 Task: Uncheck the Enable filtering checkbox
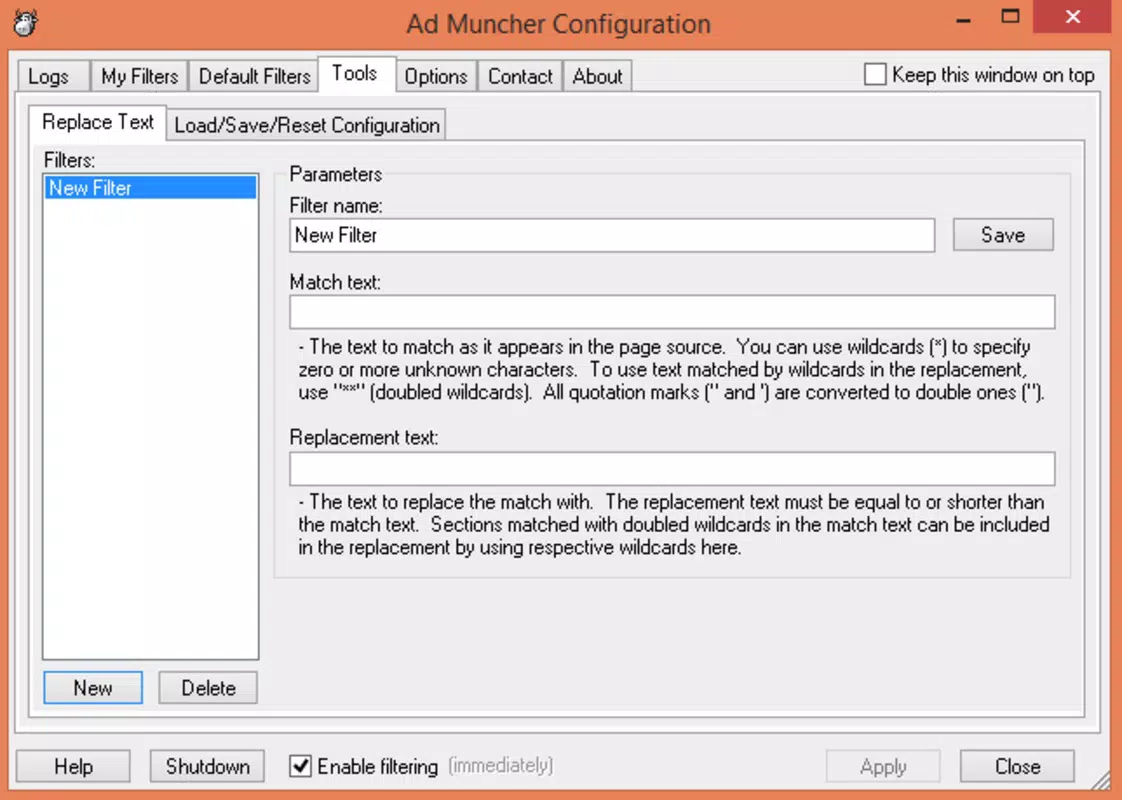(301, 766)
